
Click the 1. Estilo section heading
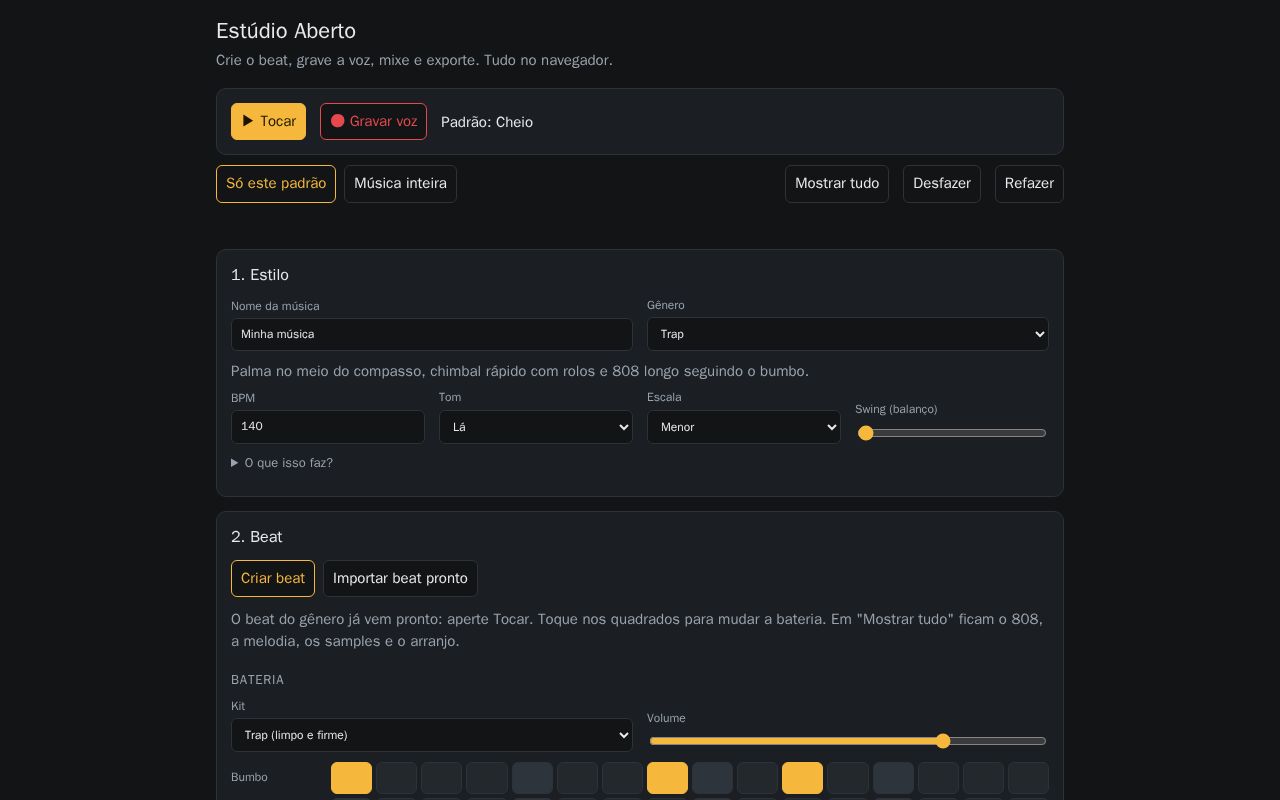(260, 275)
